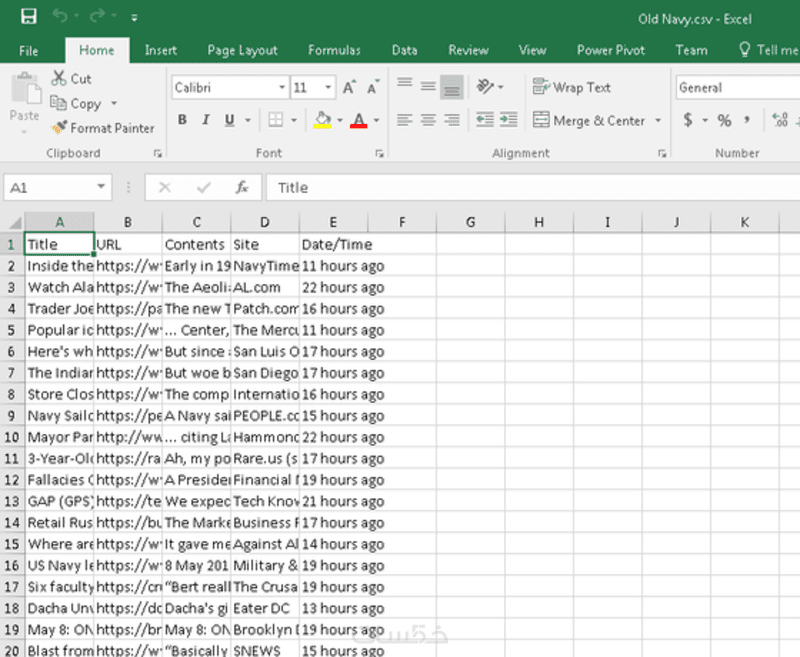Switch to the Power Pivot tab
The height and width of the screenshot is (657, 800).
click(x=611, y=50)
